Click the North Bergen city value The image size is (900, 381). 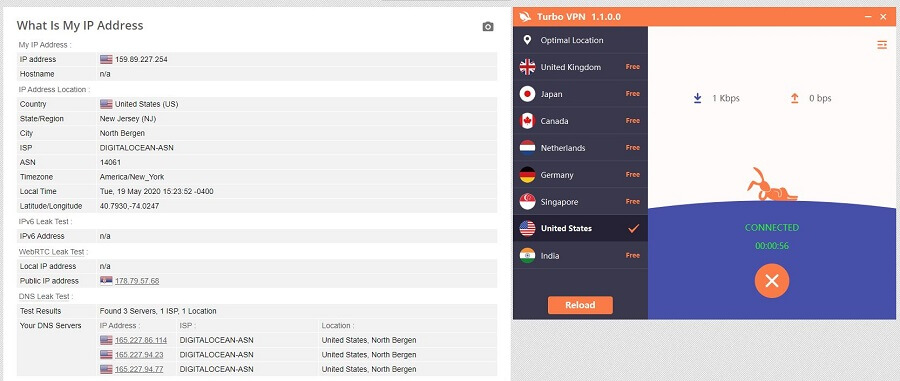122,133
